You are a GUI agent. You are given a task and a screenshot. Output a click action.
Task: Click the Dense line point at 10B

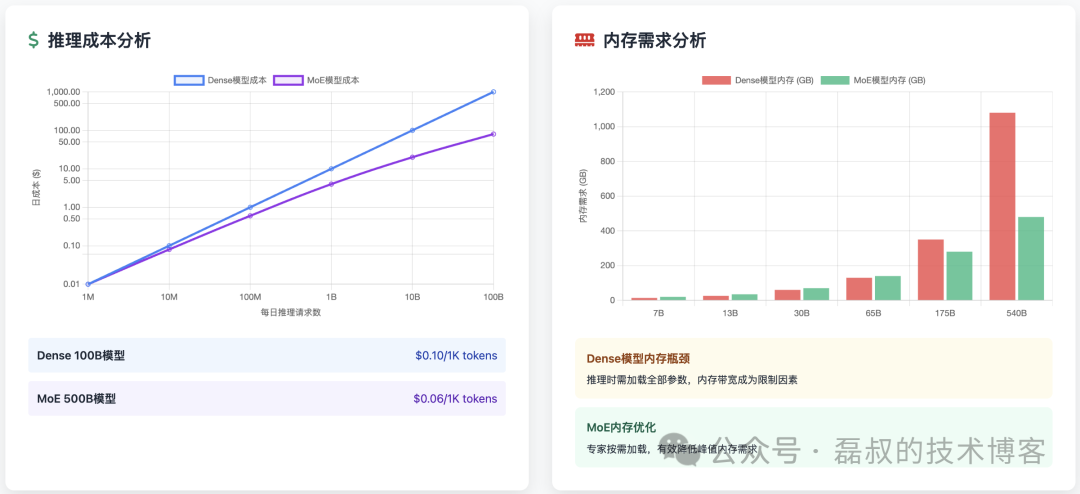tap(412, 130)
